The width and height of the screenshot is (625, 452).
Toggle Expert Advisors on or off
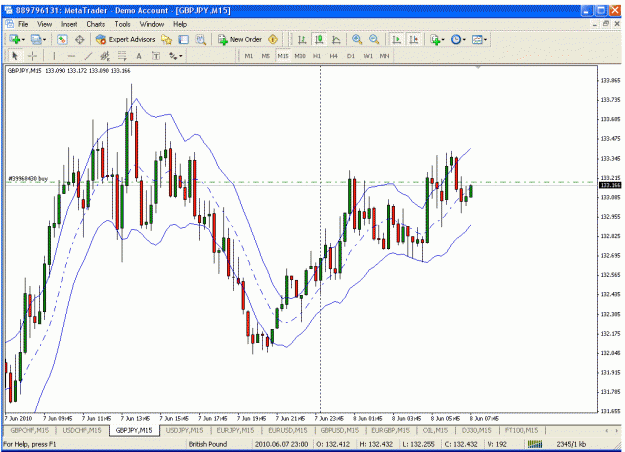[126, 39]
